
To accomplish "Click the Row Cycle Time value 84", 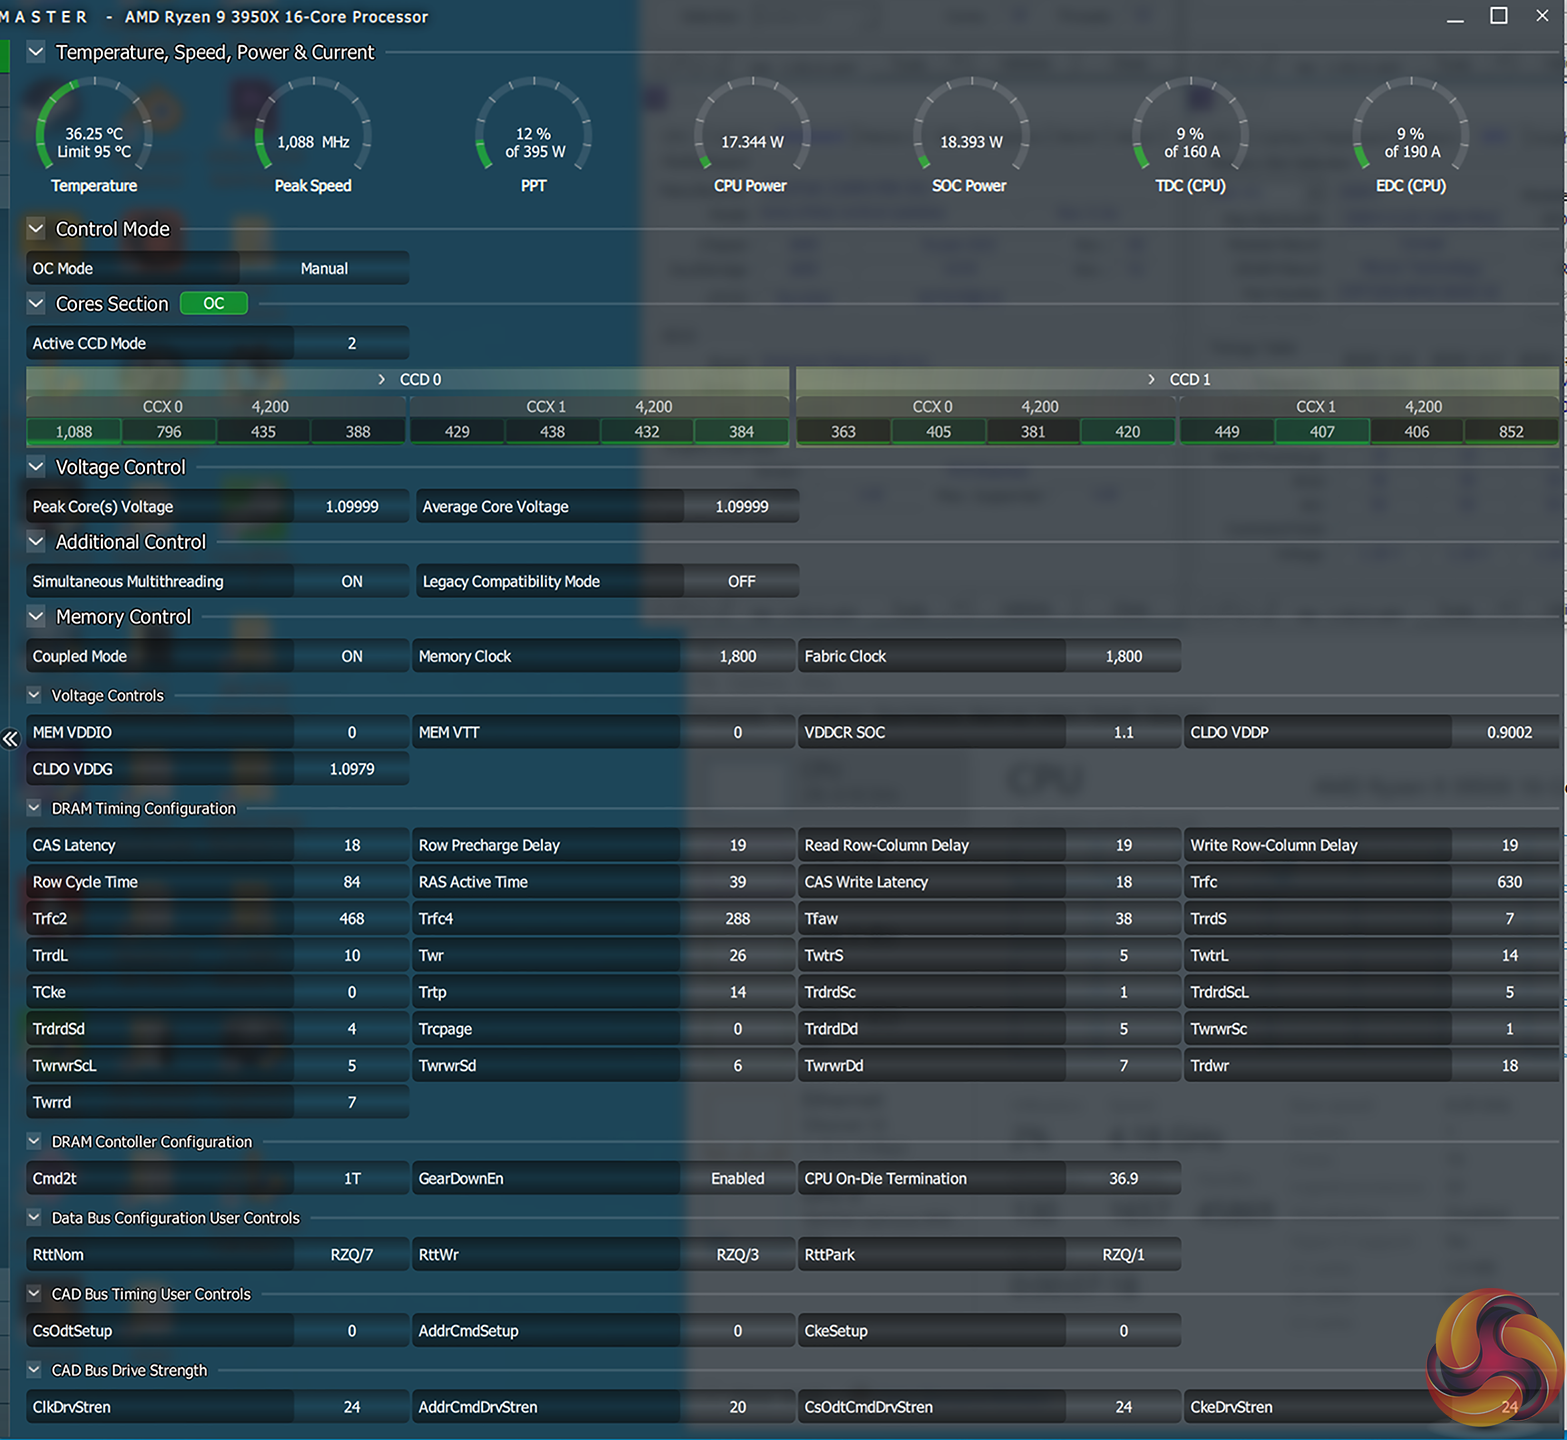I will [x=352, y=882].
